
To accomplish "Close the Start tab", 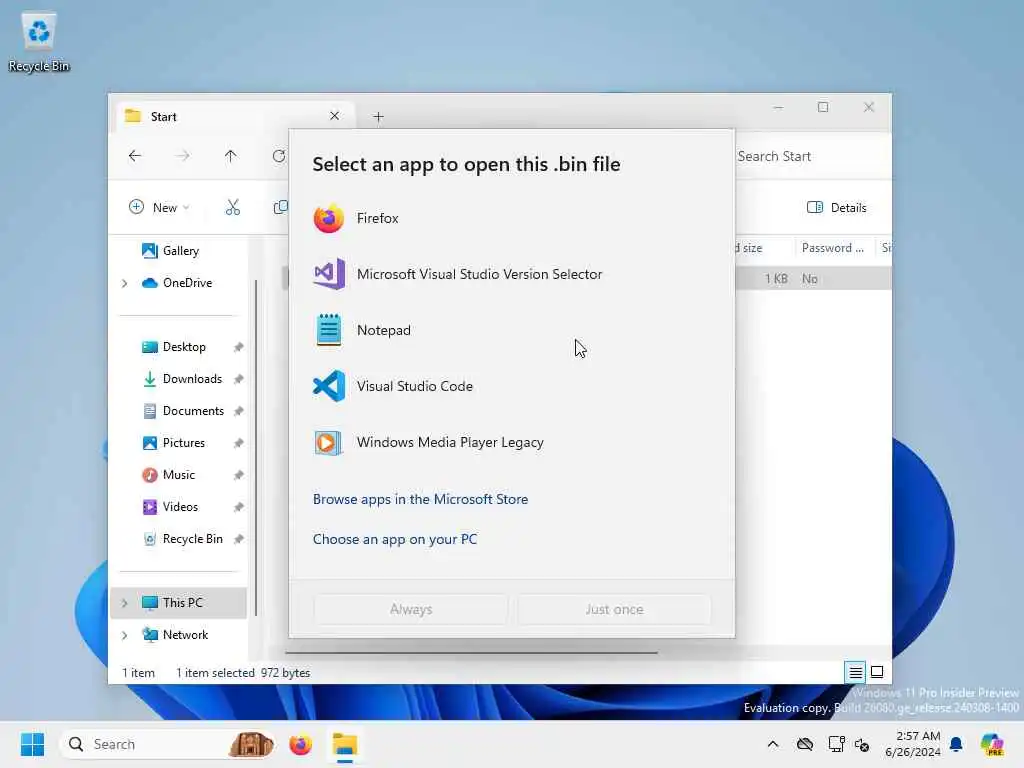I will (x=334, y=116).
